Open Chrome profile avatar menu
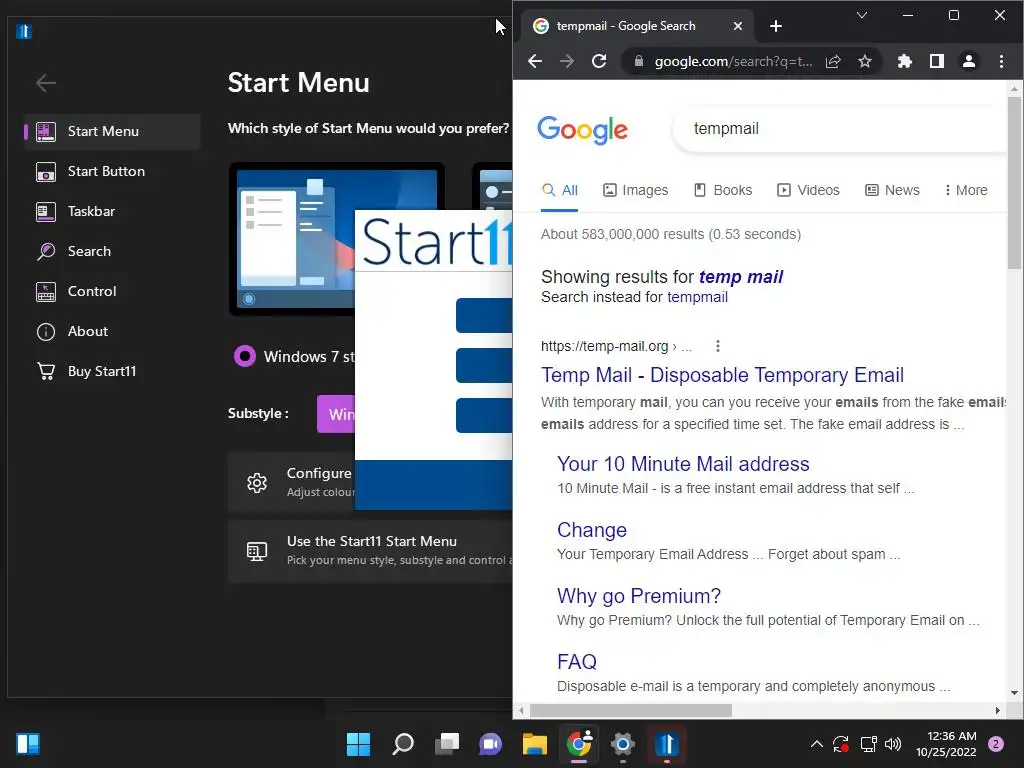The width and height of the screenshot is (1024, 768). point(968,61)
